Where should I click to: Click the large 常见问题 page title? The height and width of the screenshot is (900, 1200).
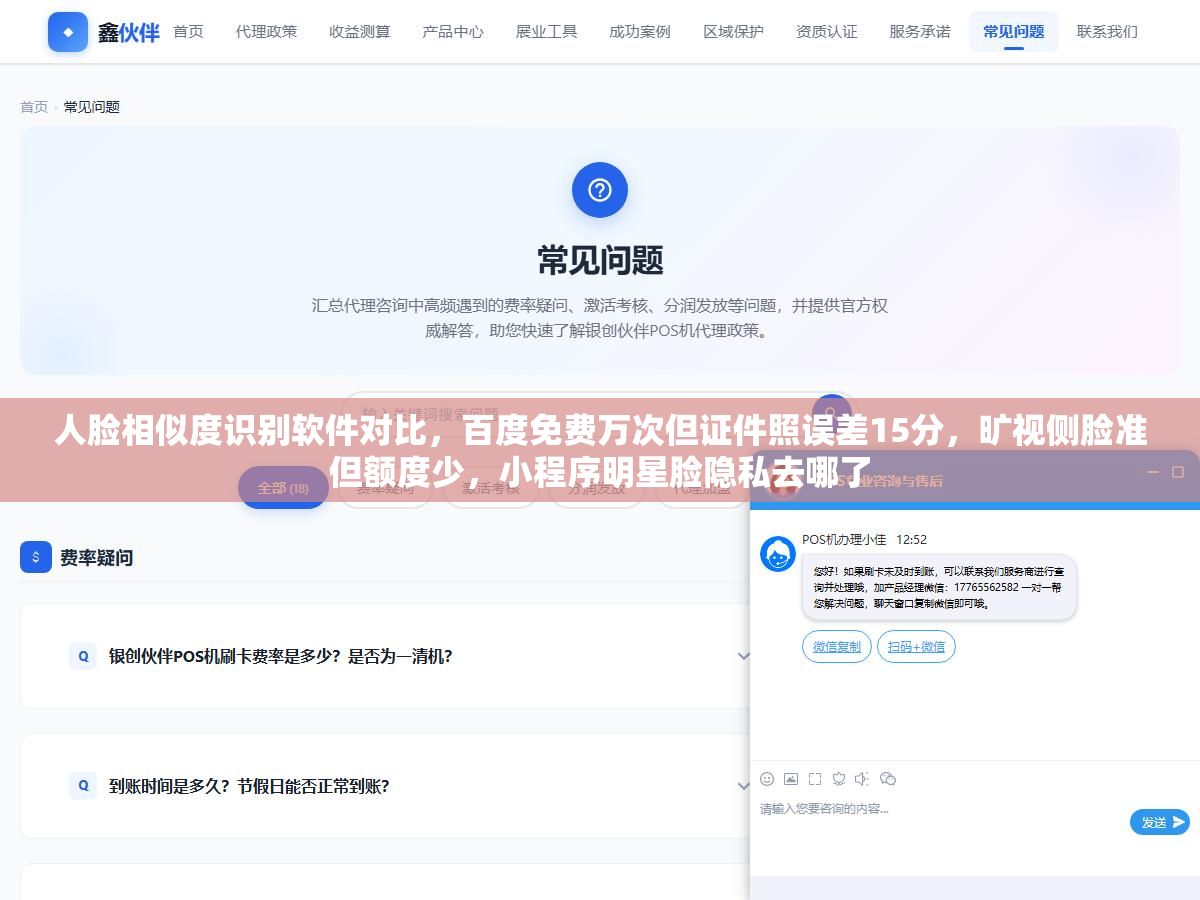click(600, 260)
